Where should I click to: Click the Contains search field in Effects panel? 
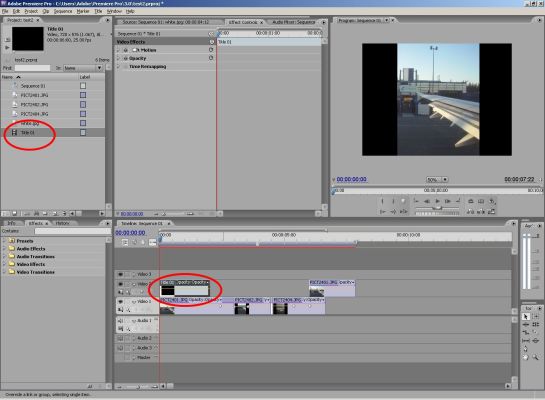click(x=72, y=231)
